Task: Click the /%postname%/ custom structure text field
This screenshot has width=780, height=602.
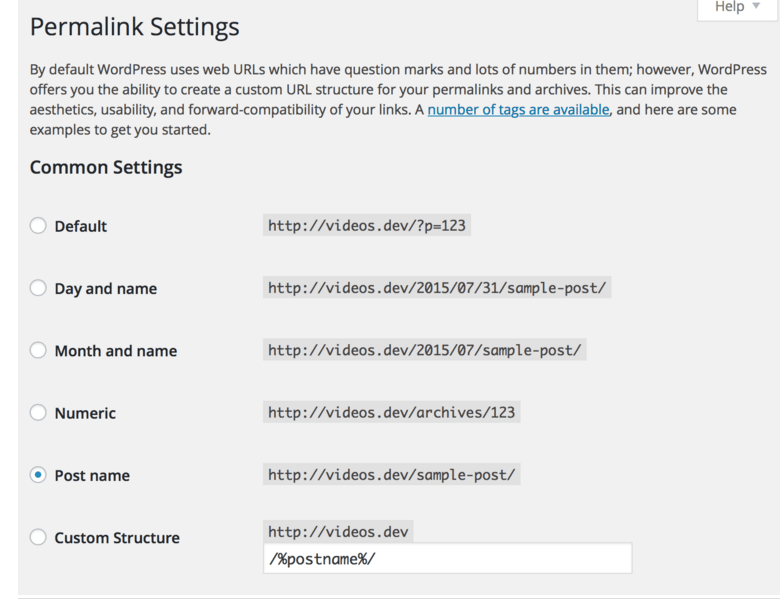Action: click(x=447, y=558)
